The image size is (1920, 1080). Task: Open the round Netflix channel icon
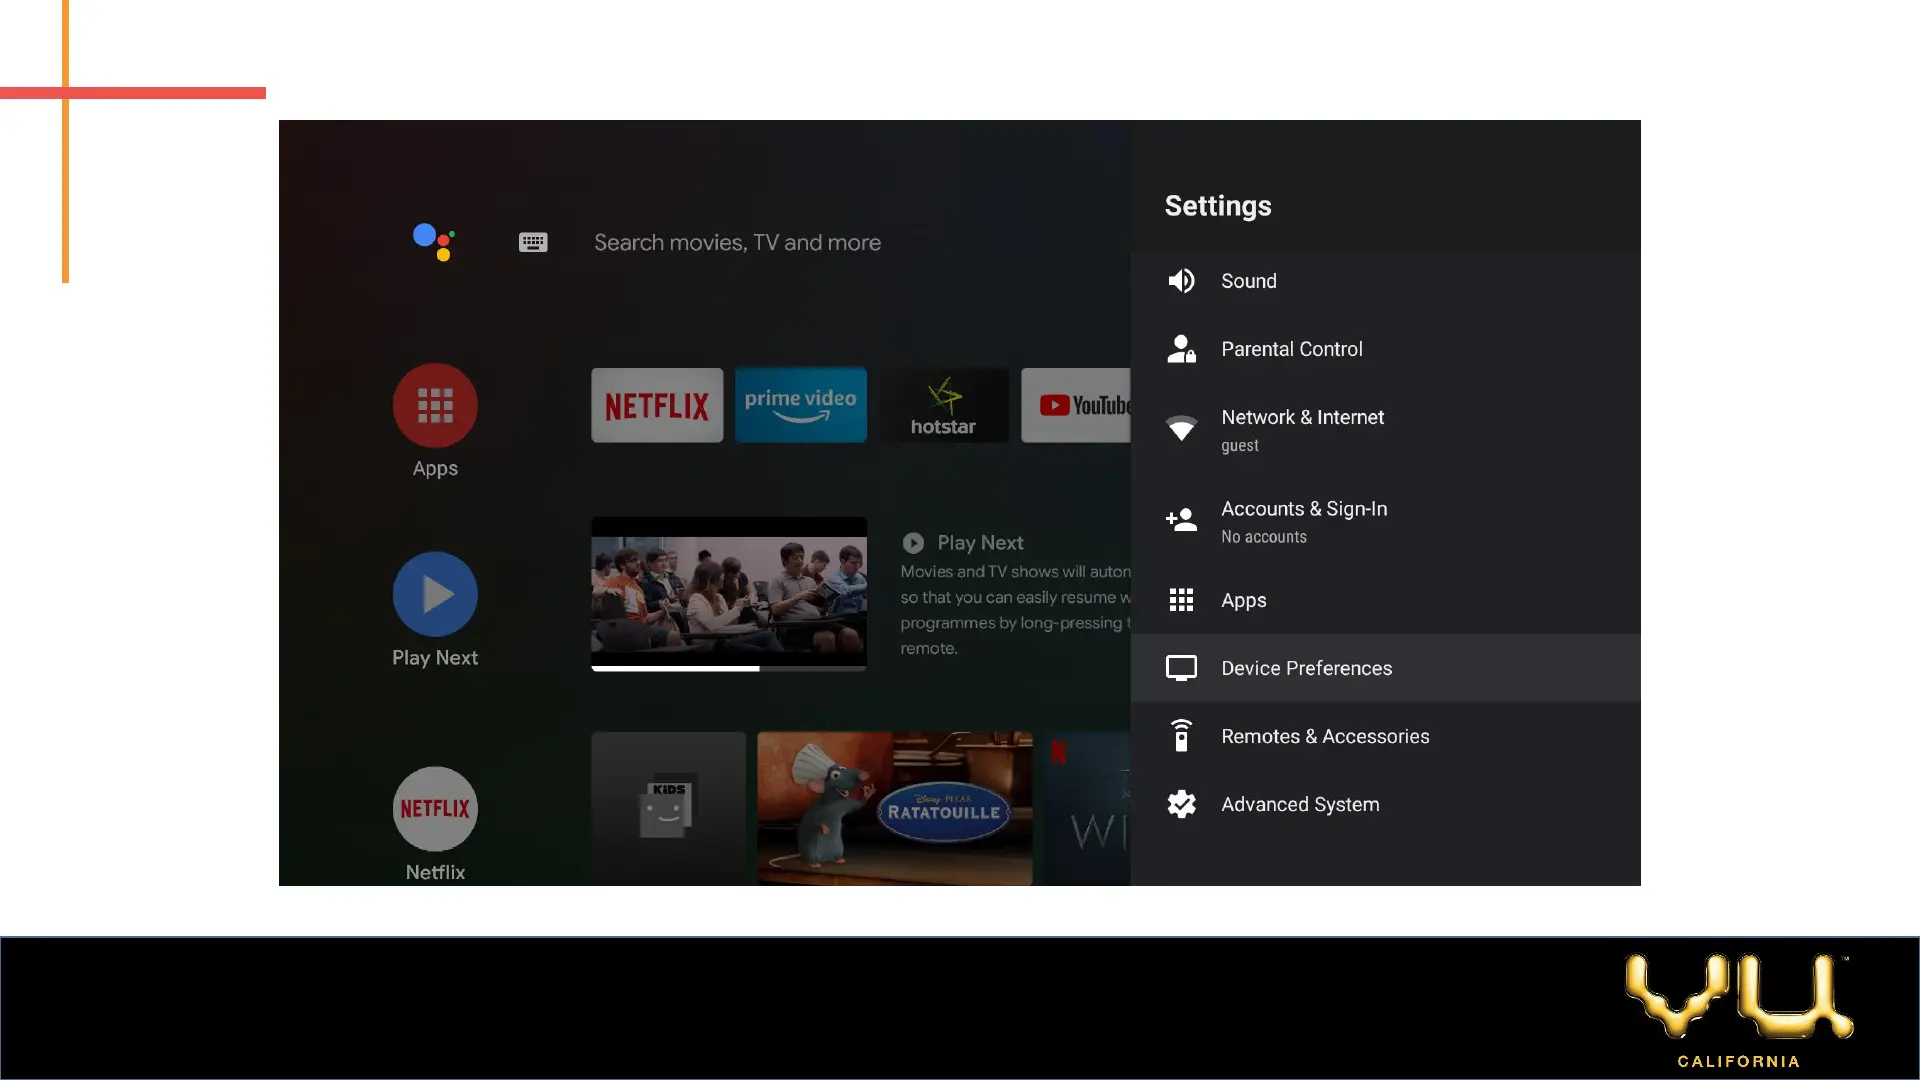435,808
